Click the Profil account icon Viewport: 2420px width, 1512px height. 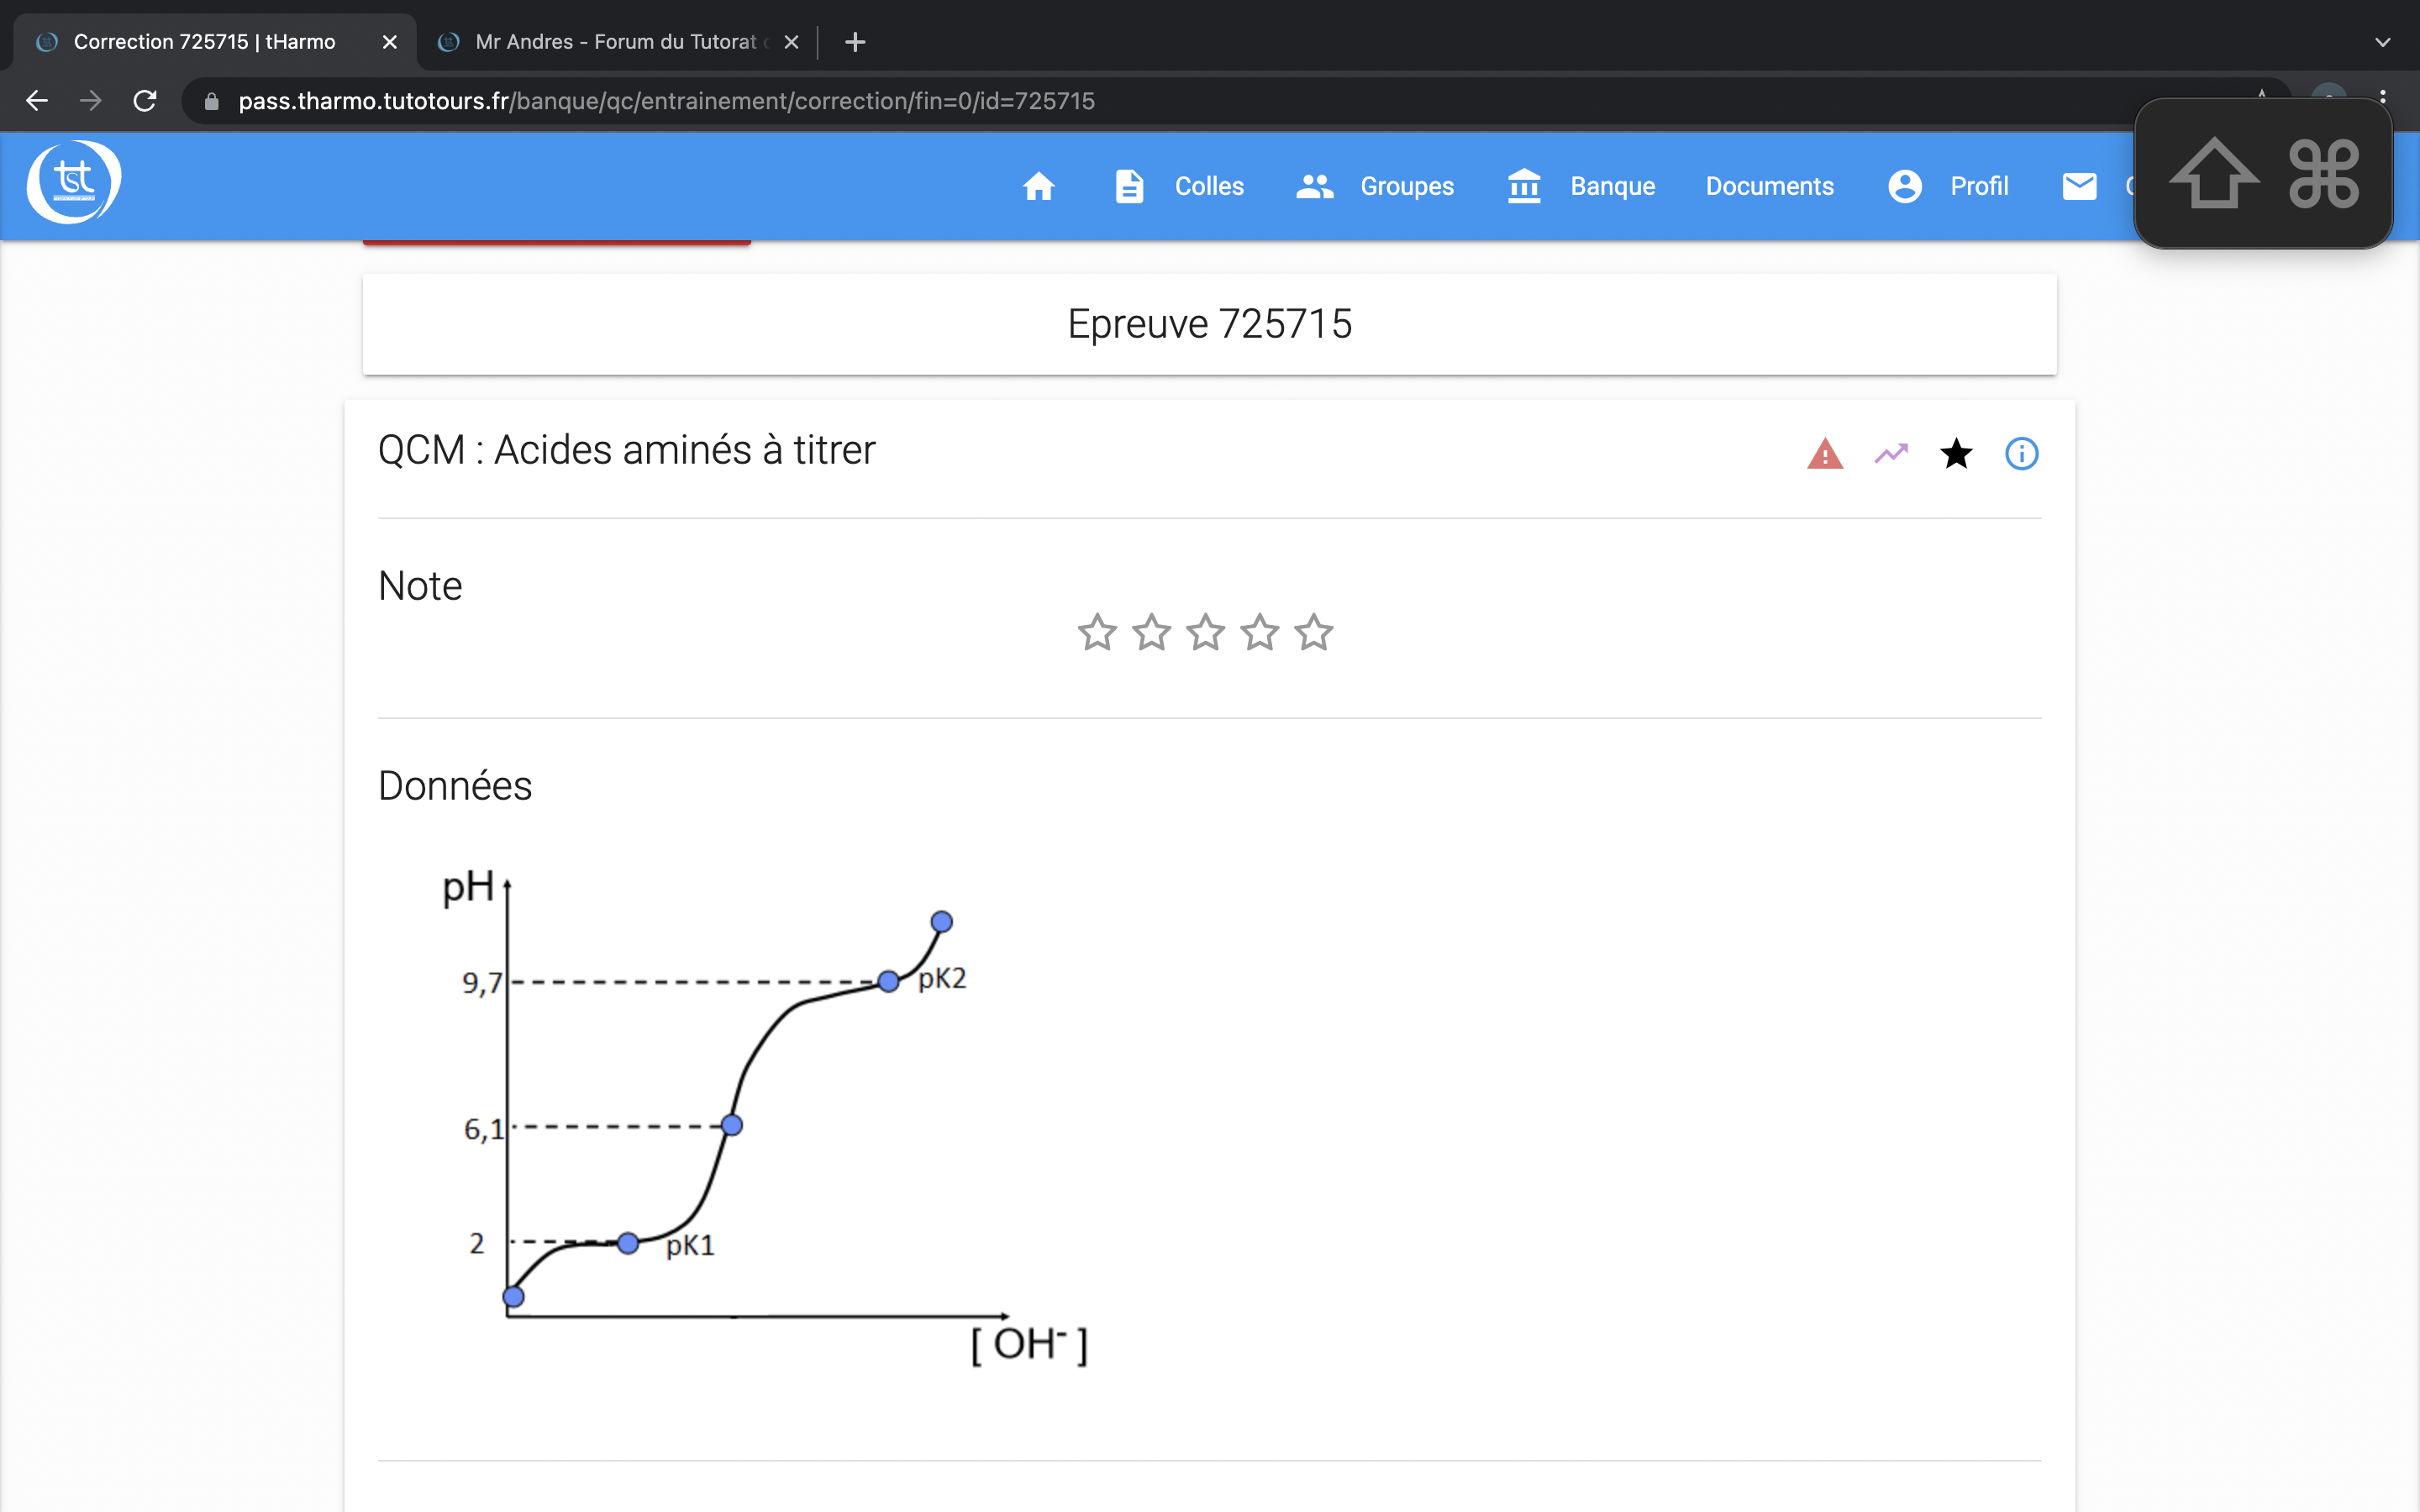1905,186
